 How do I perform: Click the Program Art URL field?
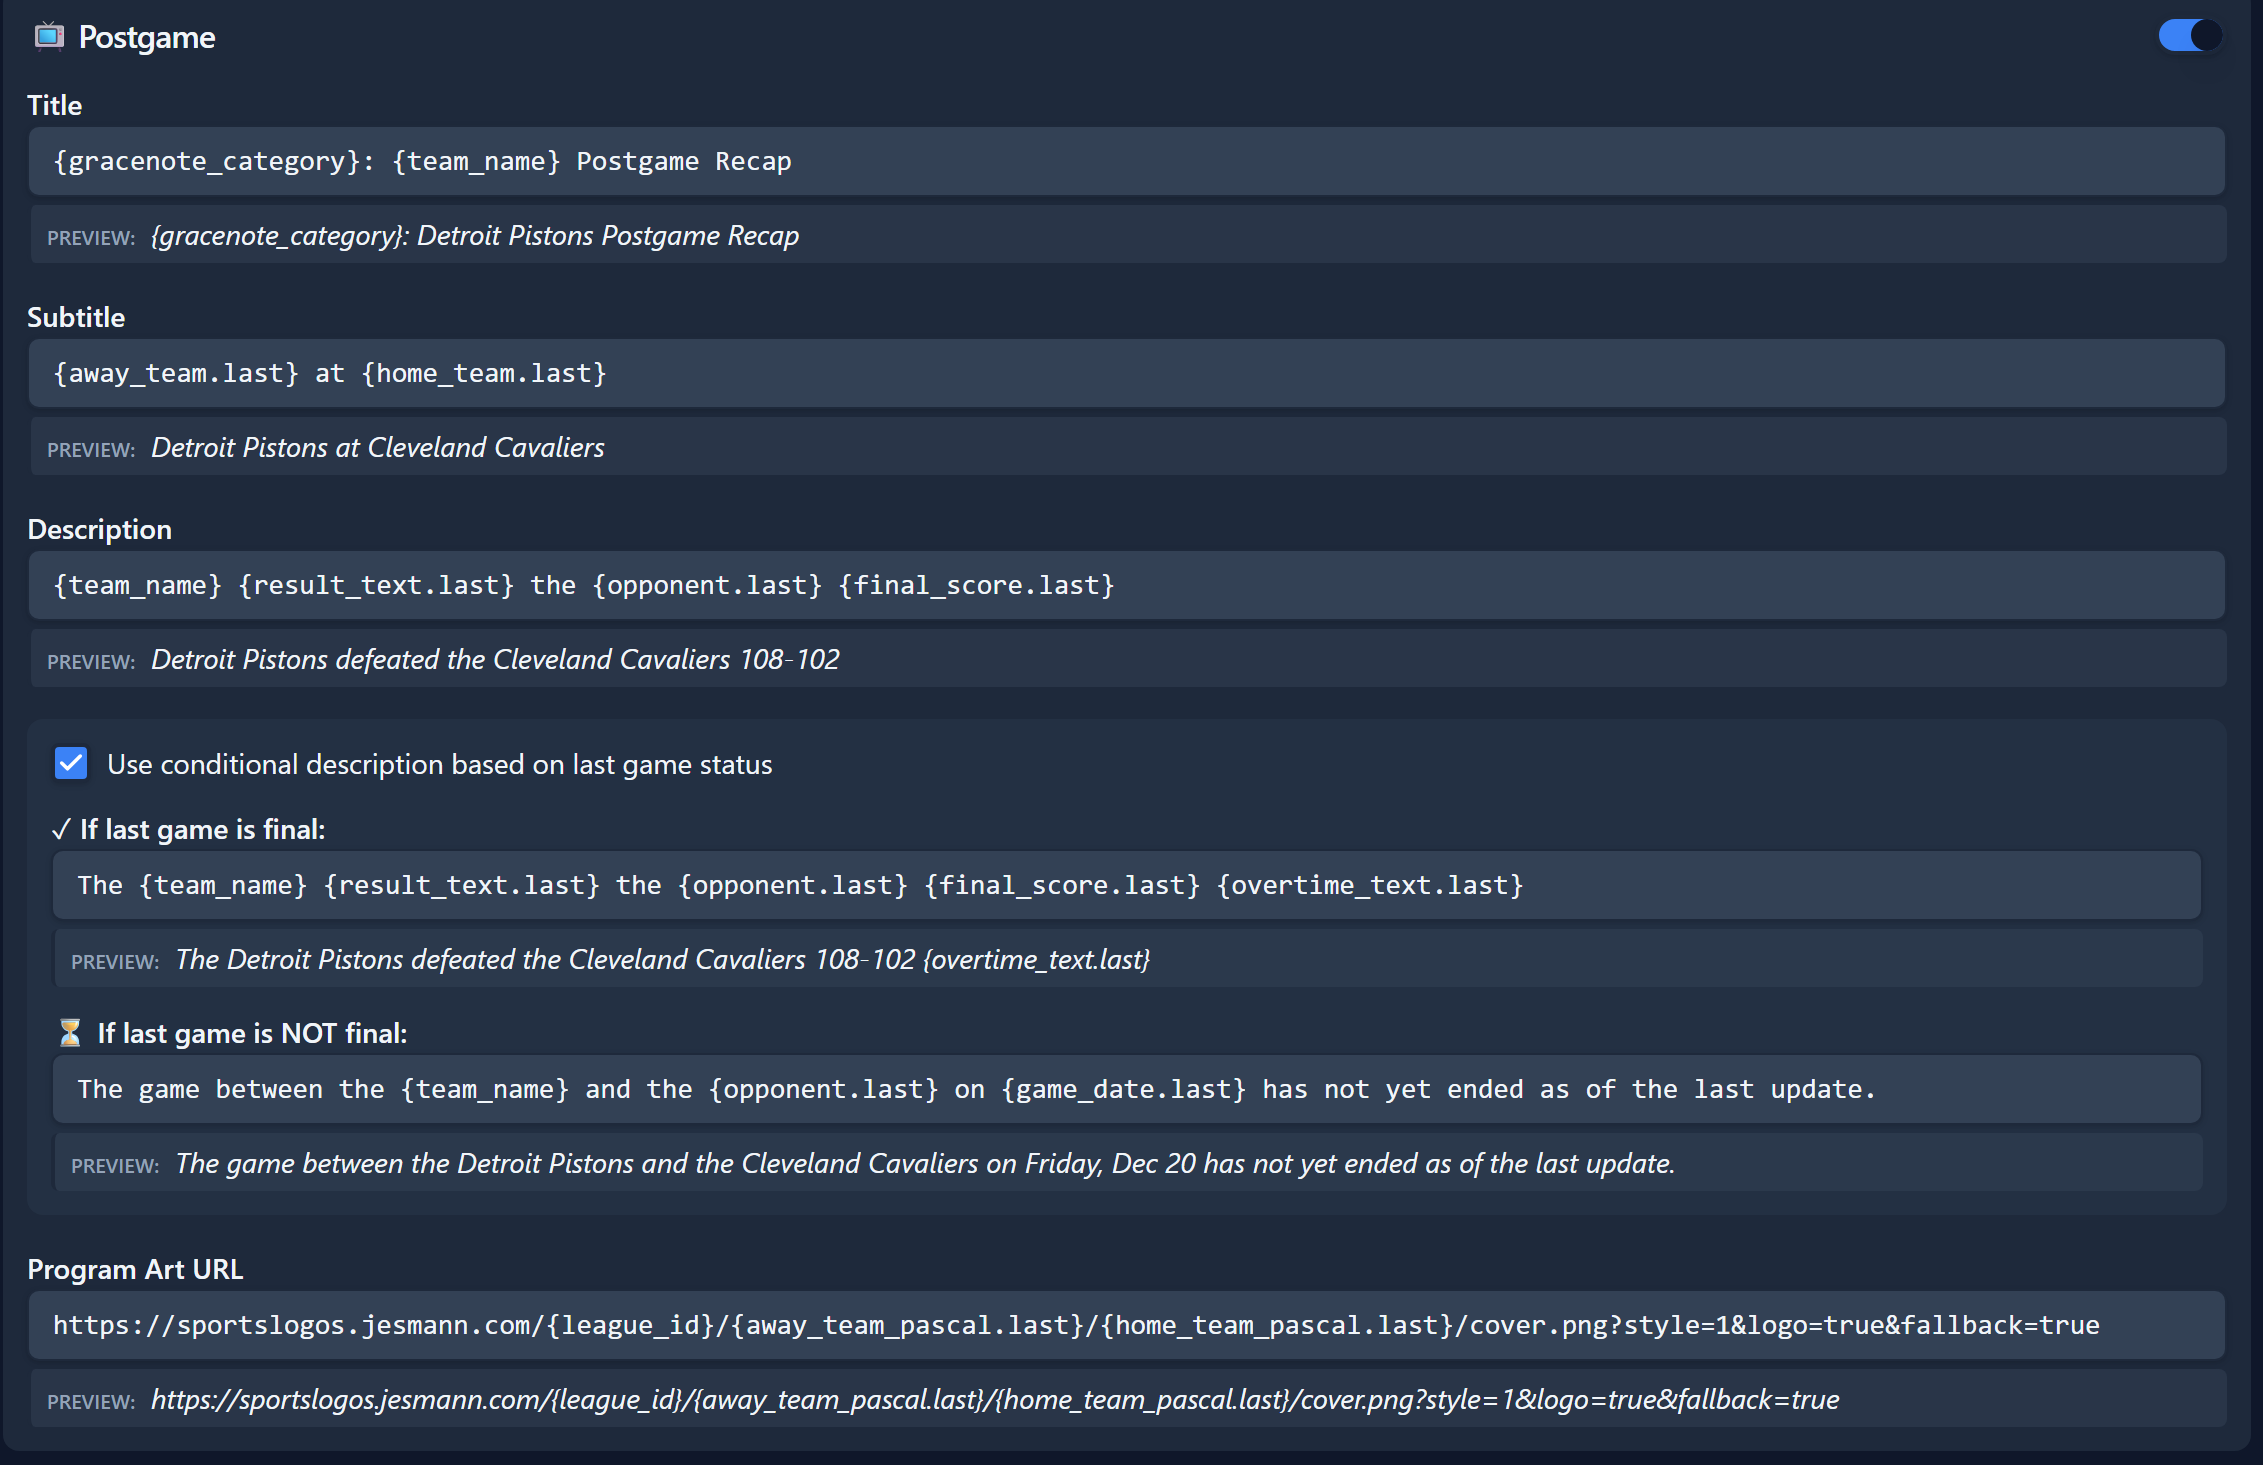click(x=1126, y=1325)
